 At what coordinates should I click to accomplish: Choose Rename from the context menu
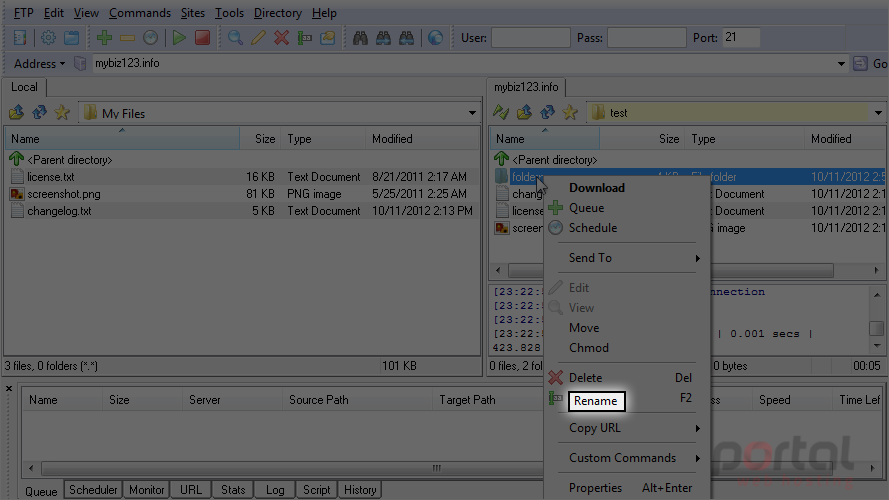(x=596, y=401)
